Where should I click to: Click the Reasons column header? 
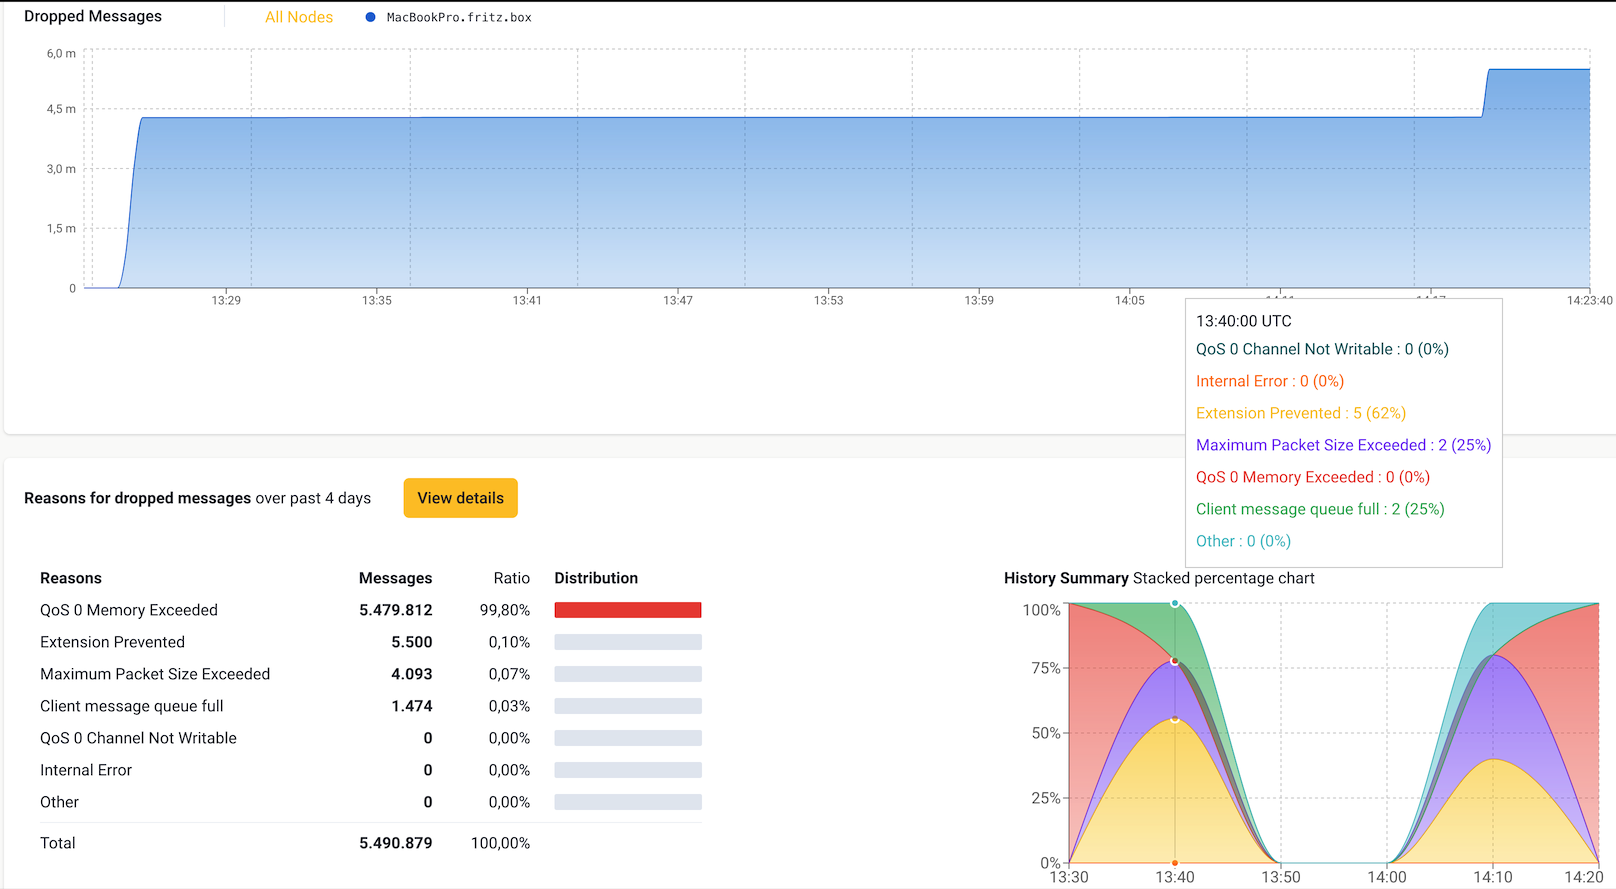[71, 578]
